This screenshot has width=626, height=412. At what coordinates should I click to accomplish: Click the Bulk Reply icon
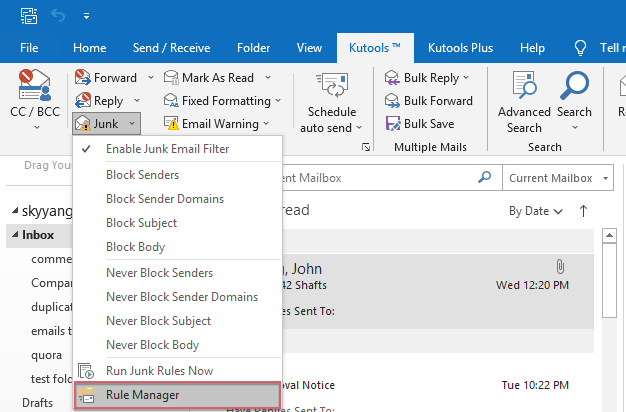392,78
